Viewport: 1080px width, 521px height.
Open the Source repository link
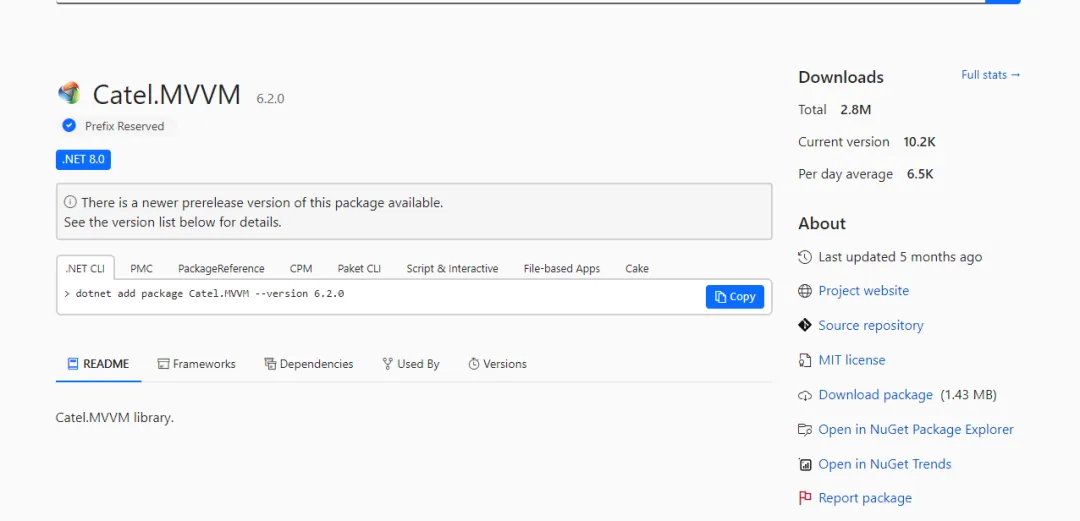coord(871,325)
